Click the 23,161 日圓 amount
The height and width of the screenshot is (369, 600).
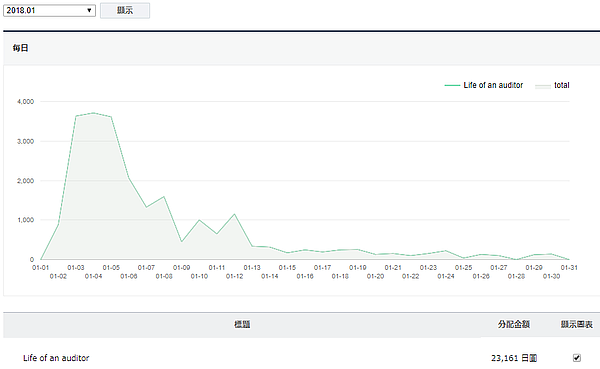pyautogui.click(x=514, y=358)
